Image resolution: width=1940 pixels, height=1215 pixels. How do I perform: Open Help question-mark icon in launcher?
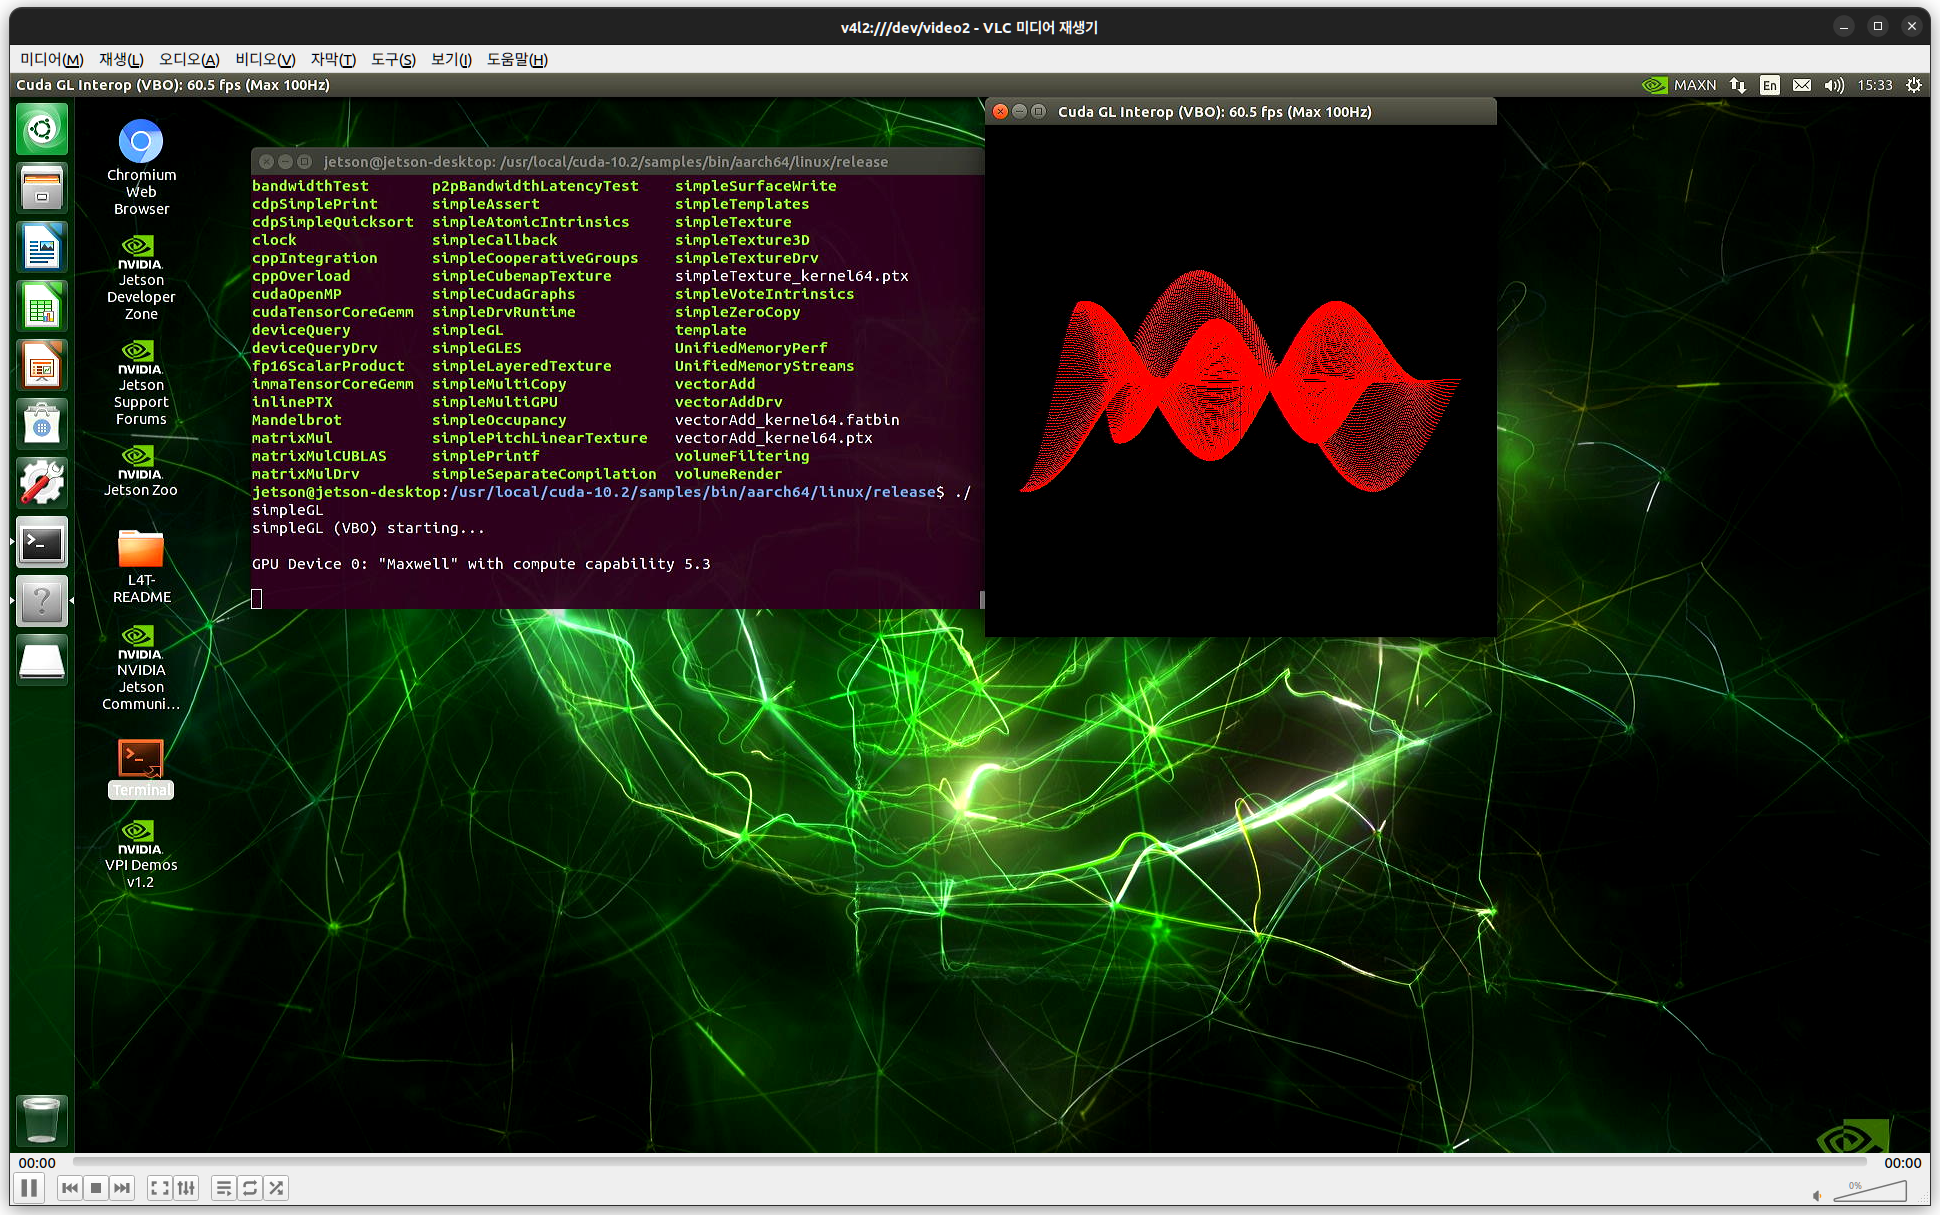click(42, 601)
